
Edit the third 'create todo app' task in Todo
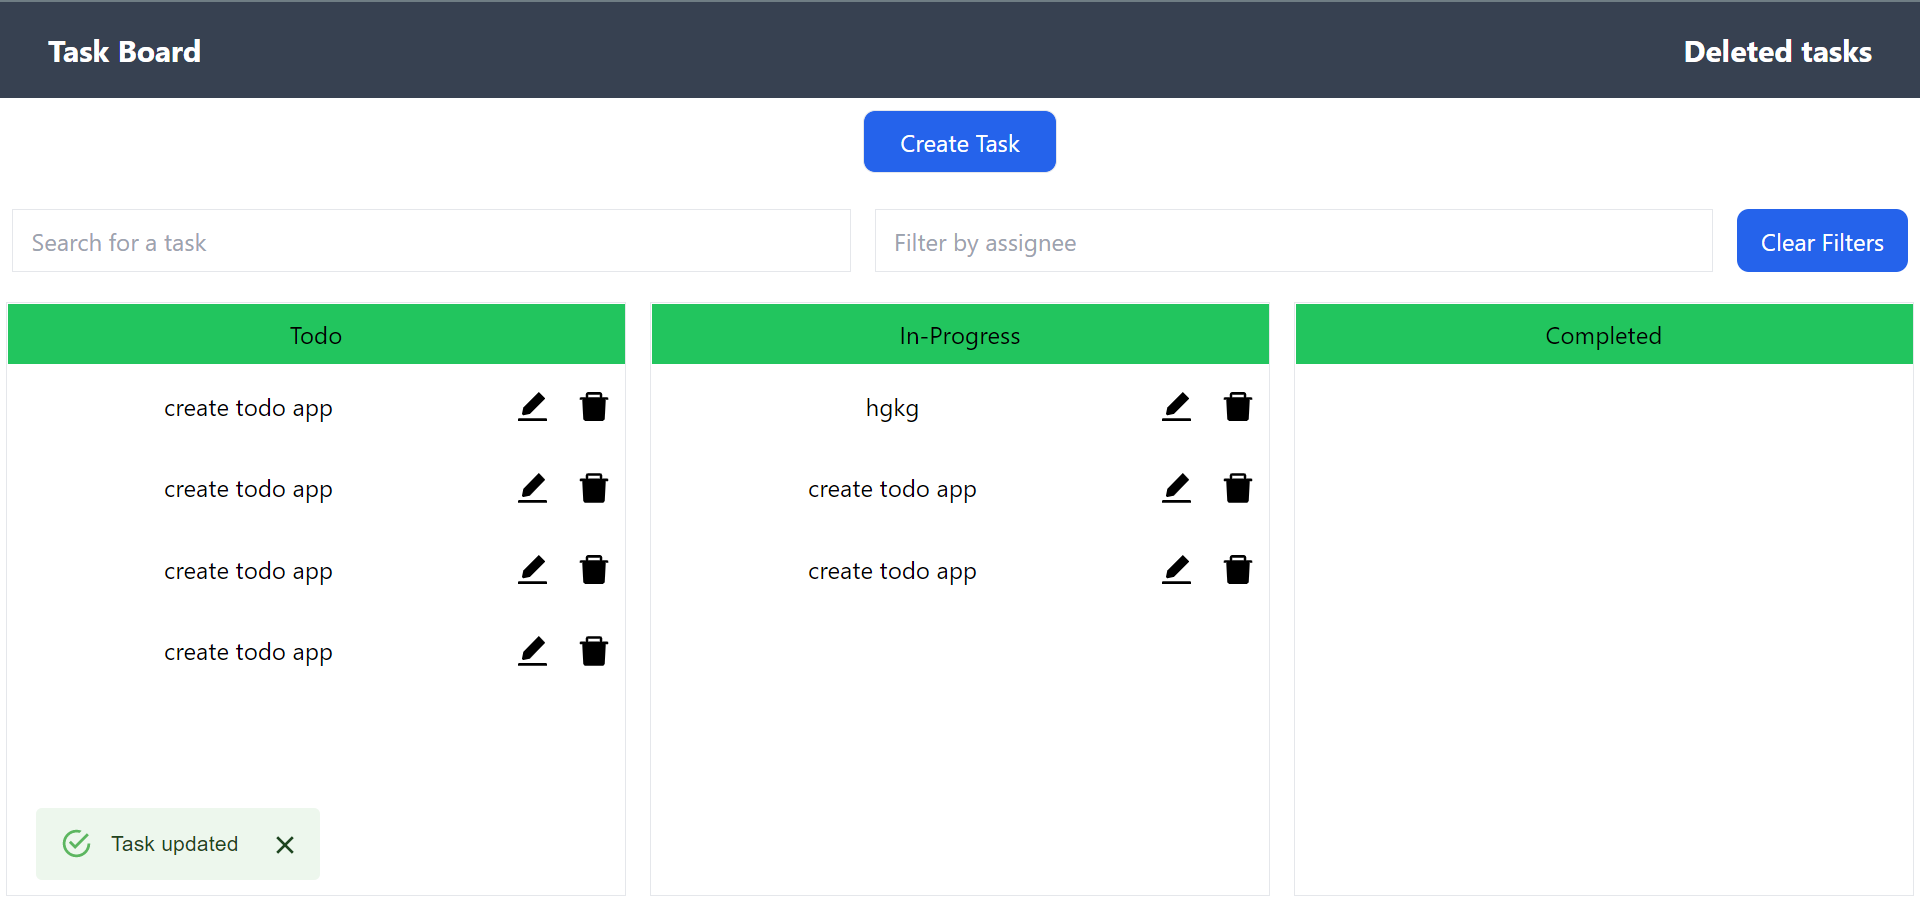tap(532, 569)
